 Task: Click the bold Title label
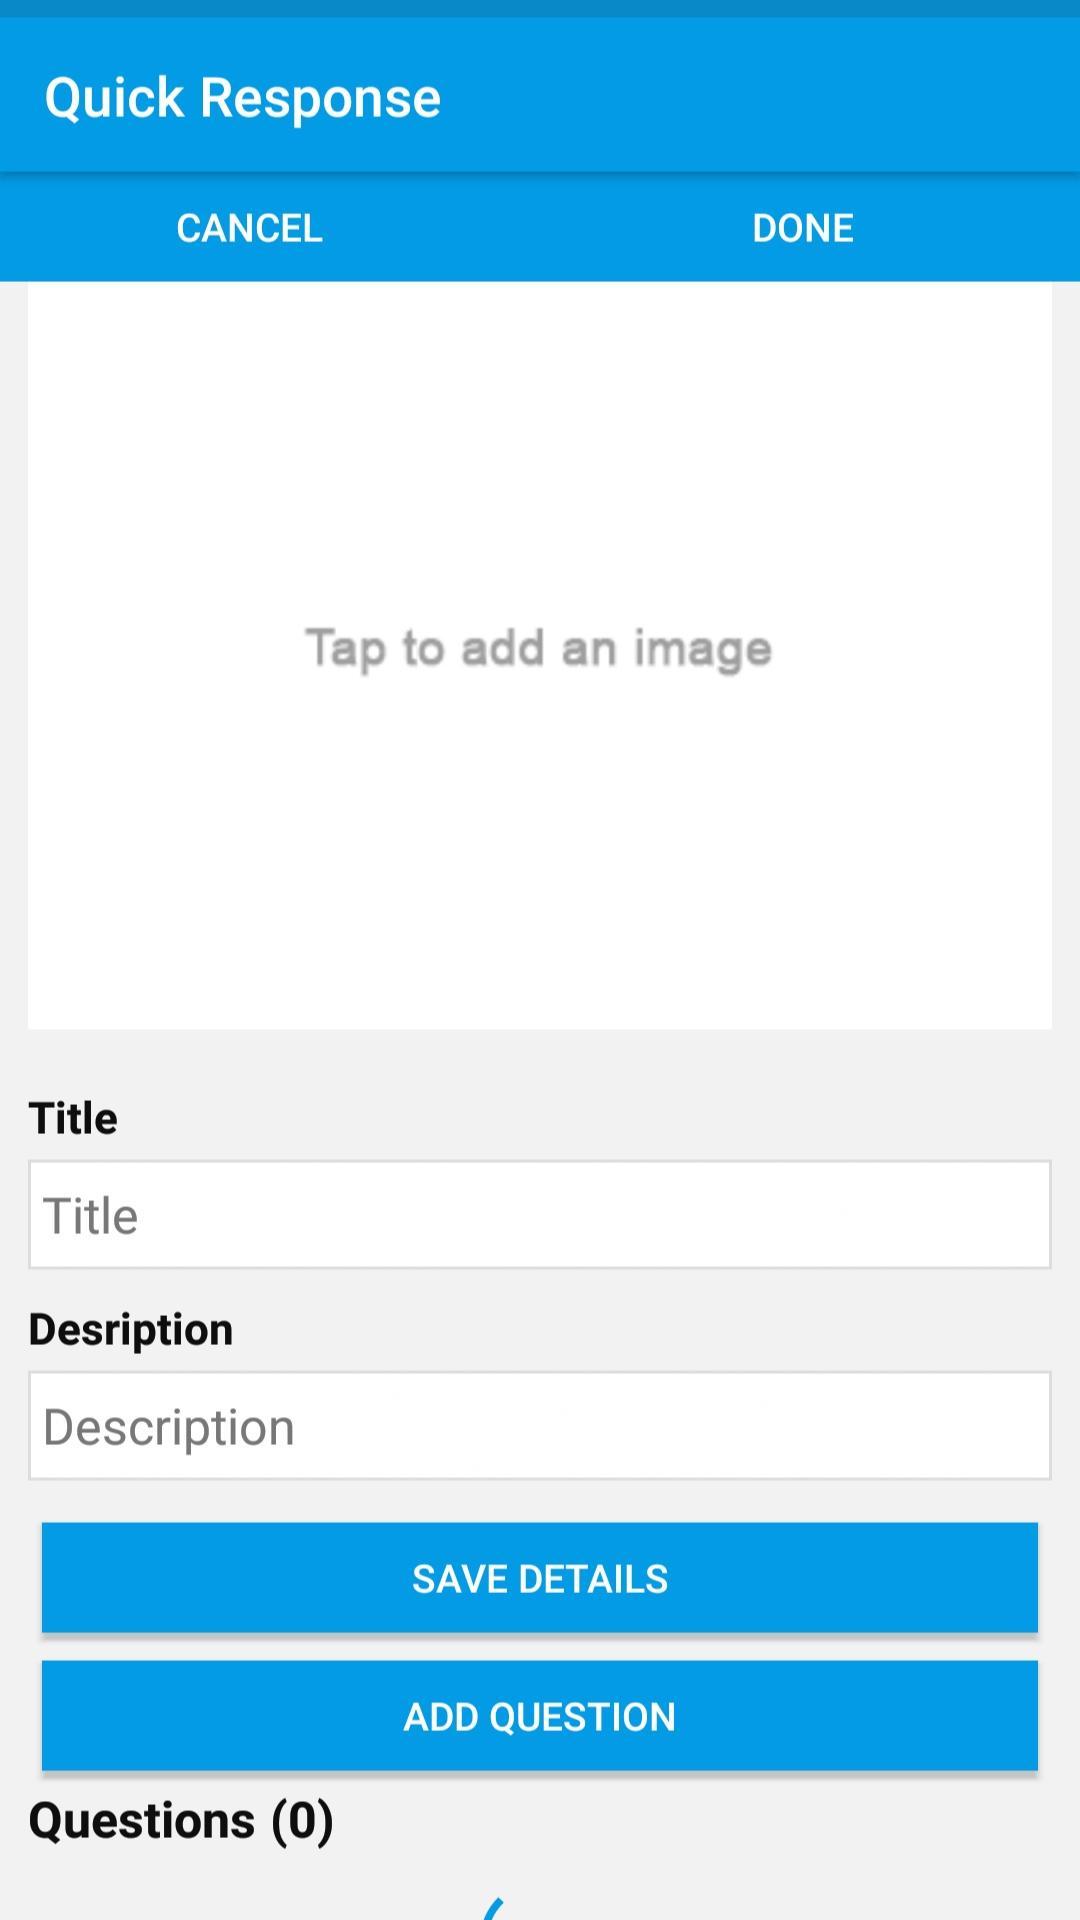pyautogui.click(x=73, y=1118)
